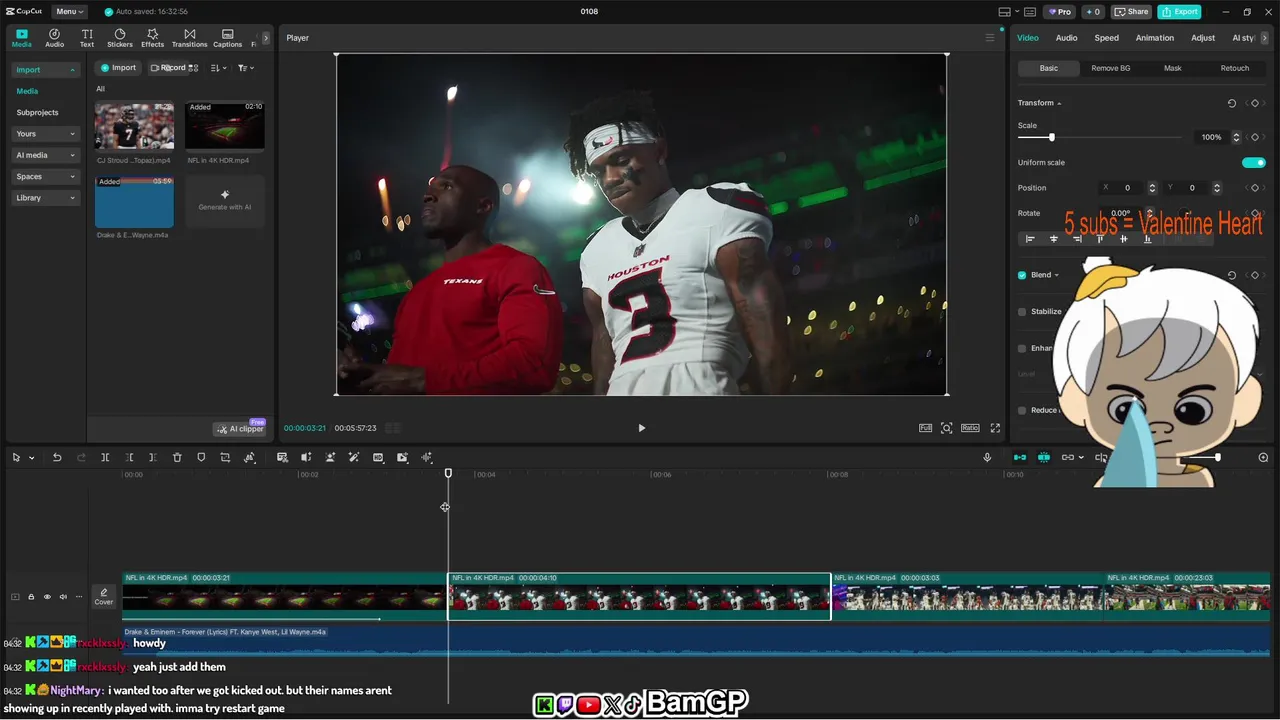Click the play button in player
The height and width of the screenshot is (720, 1280).
[641, 428]
